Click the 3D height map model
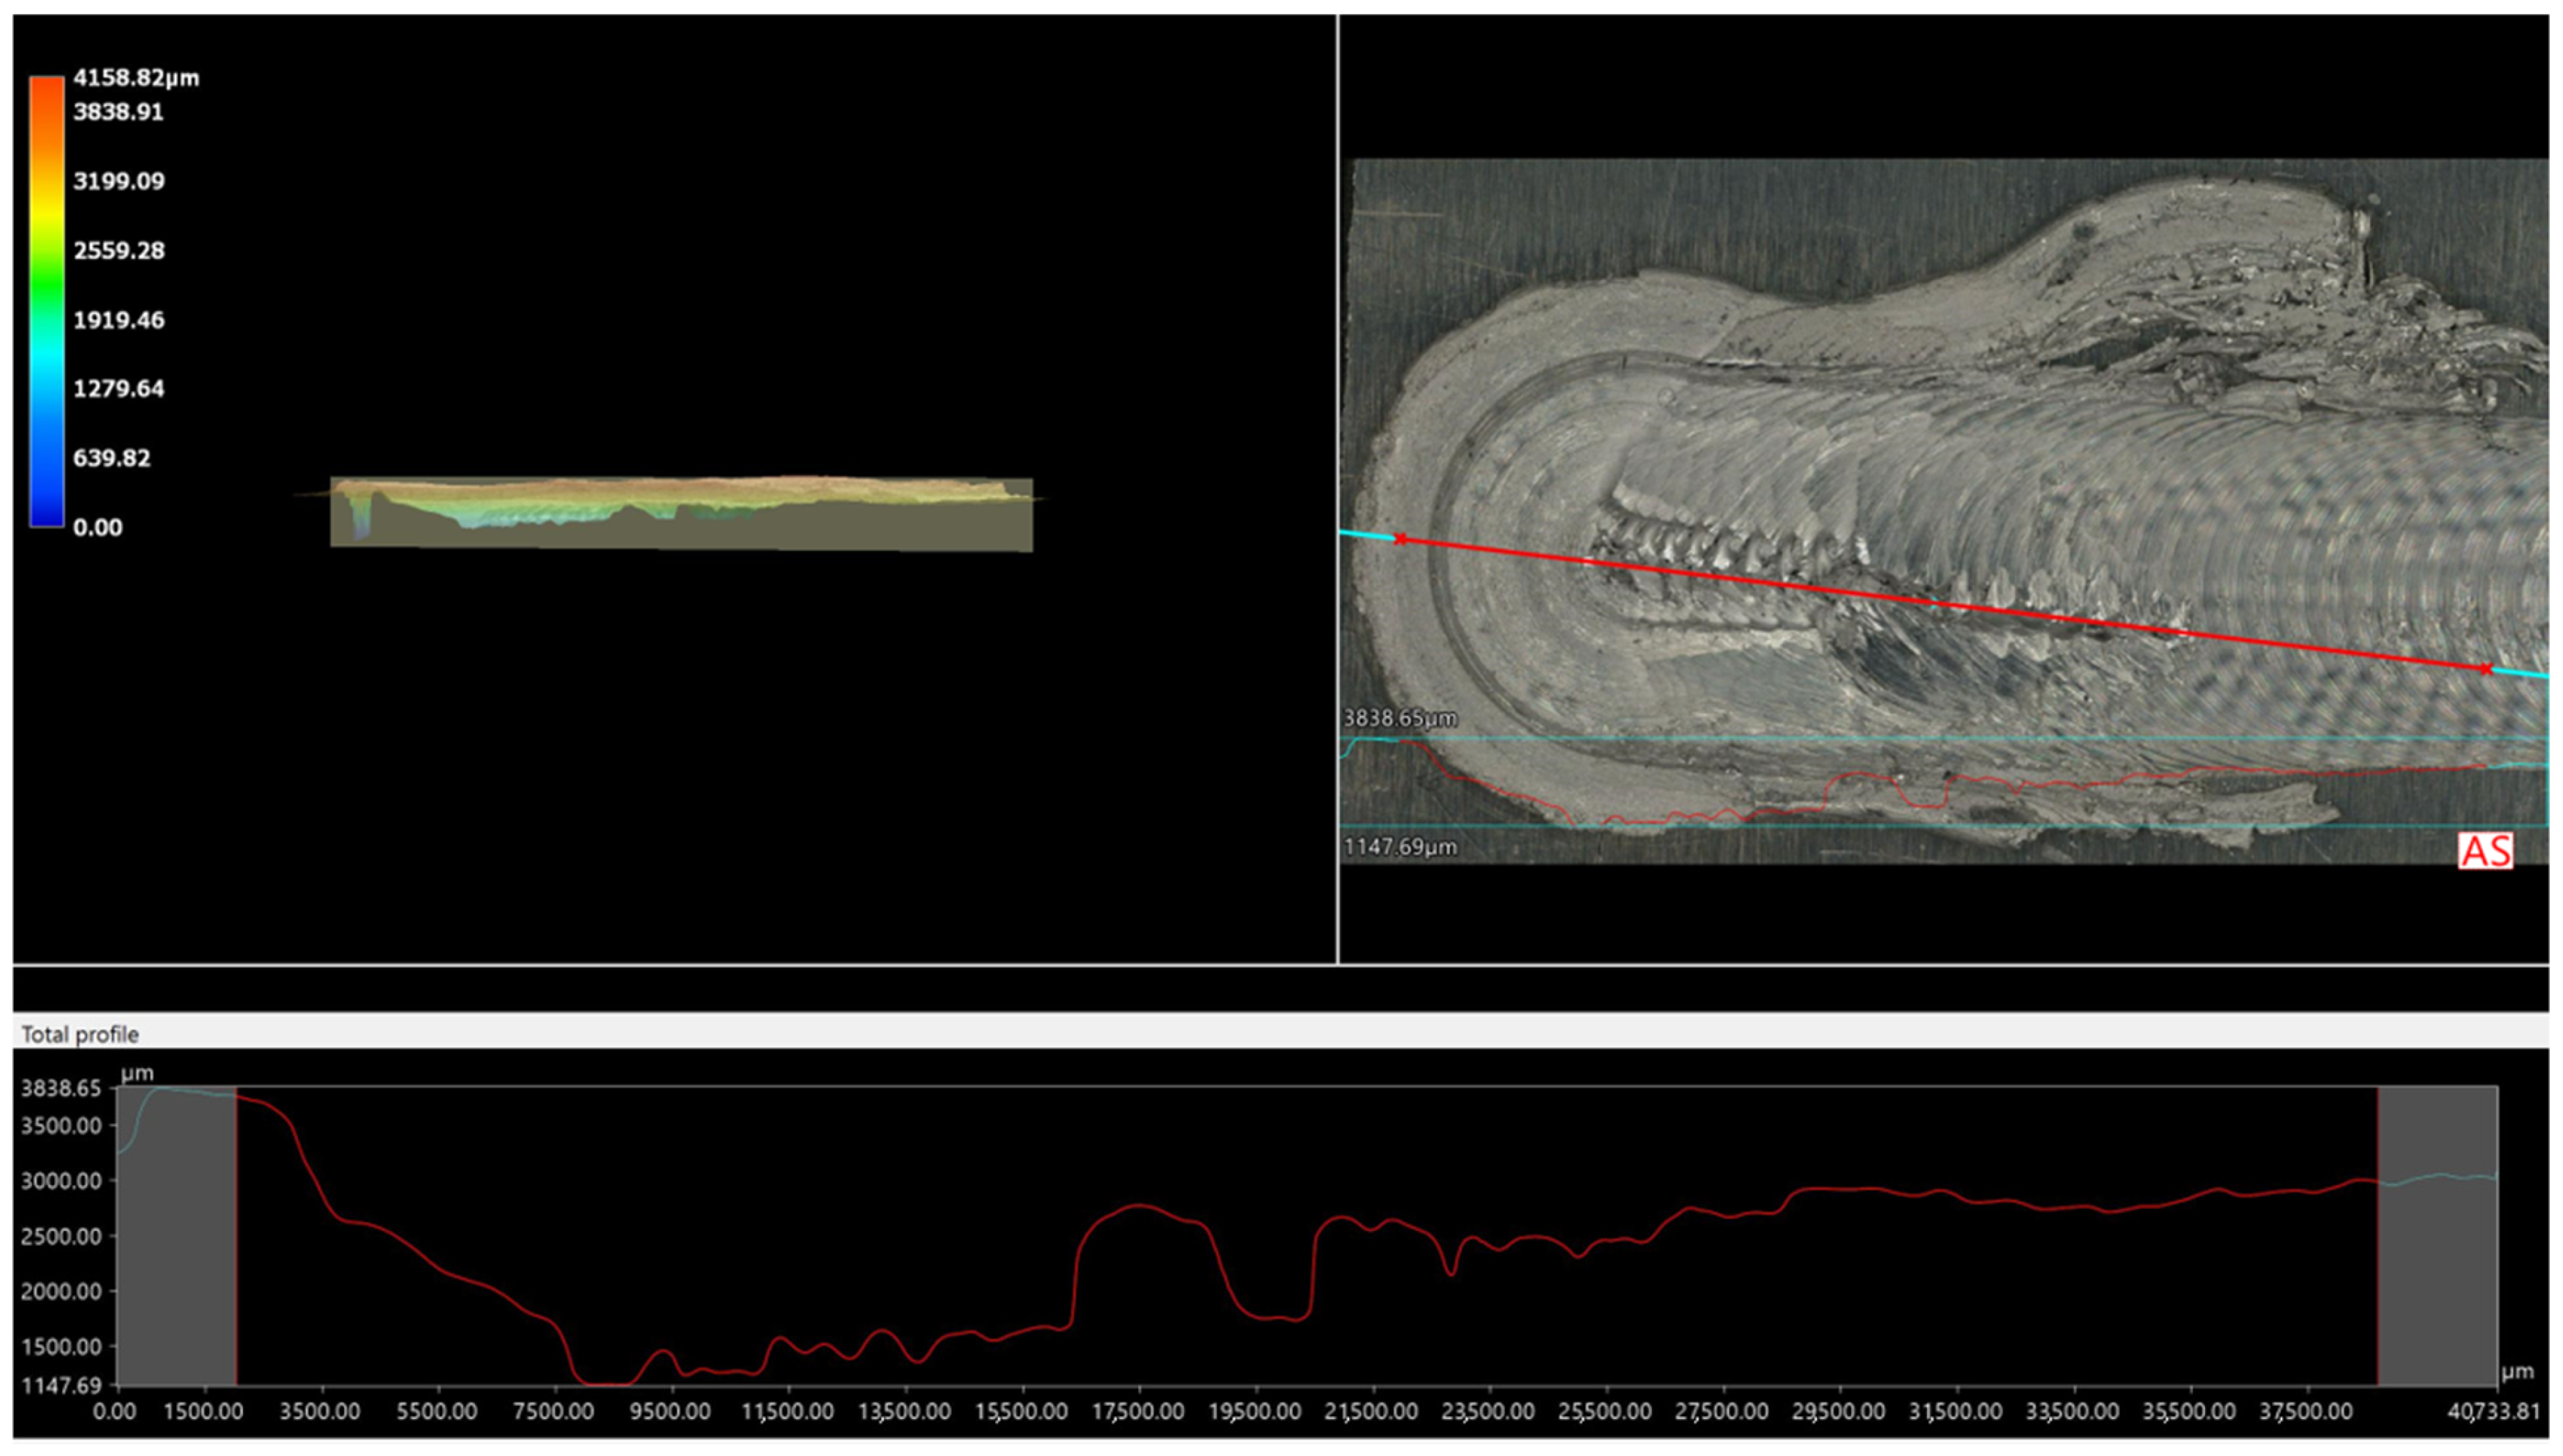Screen dimensions: 2563x1456 [681, 513]
